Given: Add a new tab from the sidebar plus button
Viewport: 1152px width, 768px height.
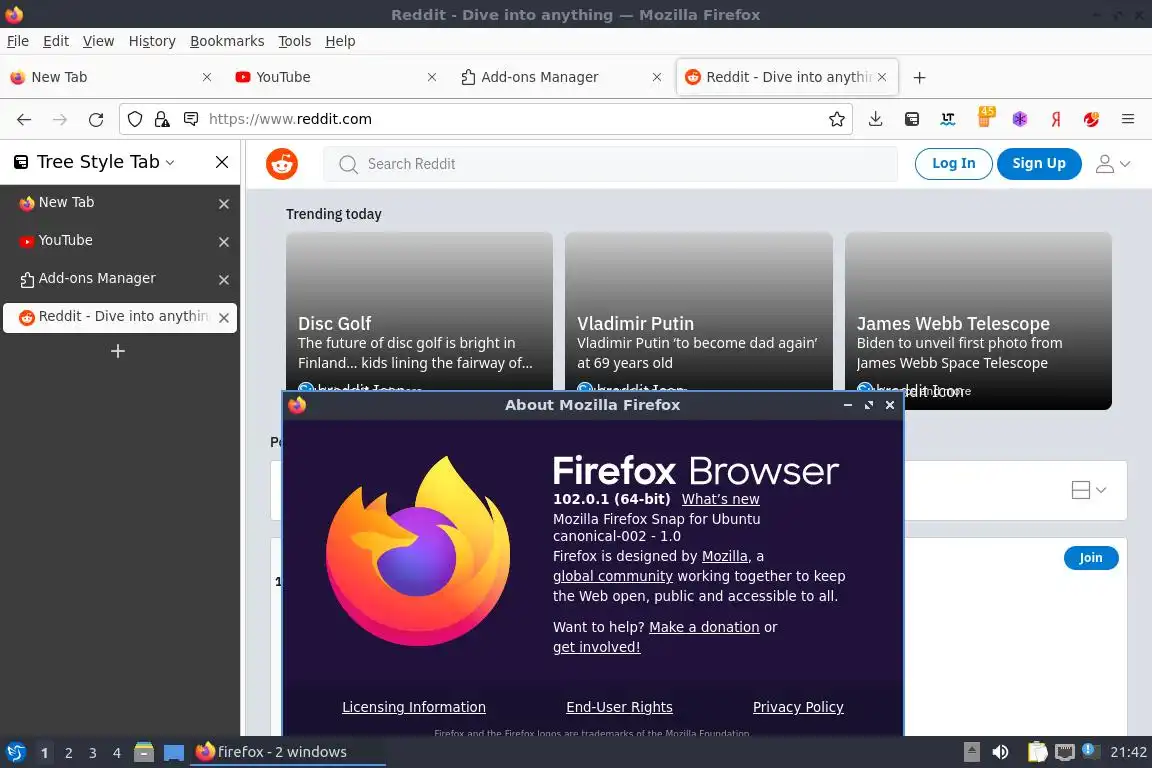Looking at the screenshot, I should click(118, 351).
